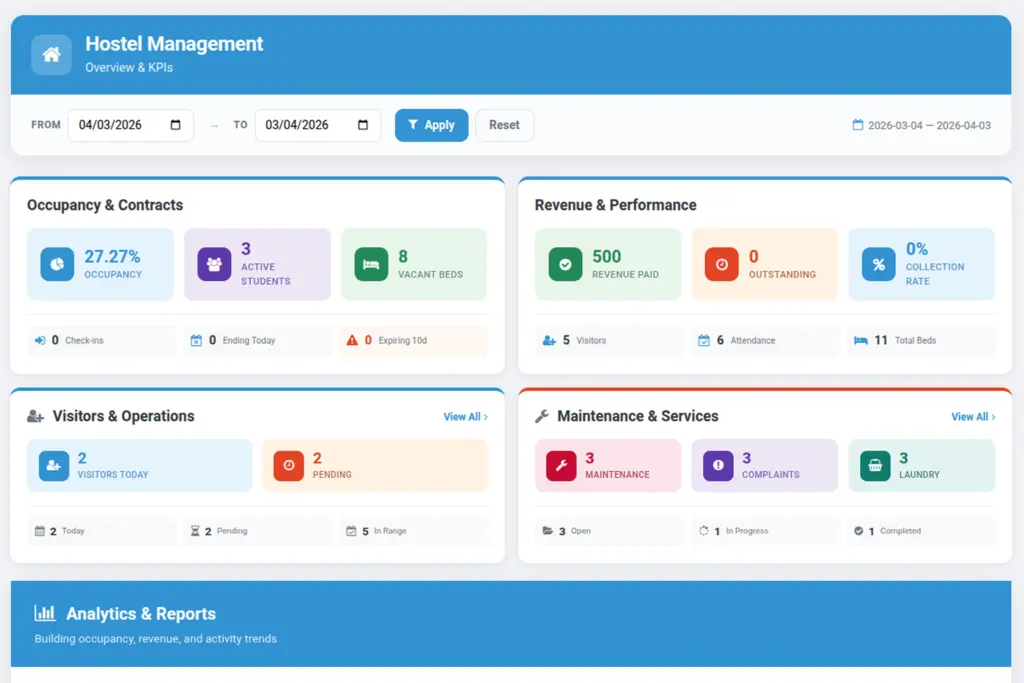
Task: Click the calendar icon beside the date range summary
Action: tap(857, 125)
